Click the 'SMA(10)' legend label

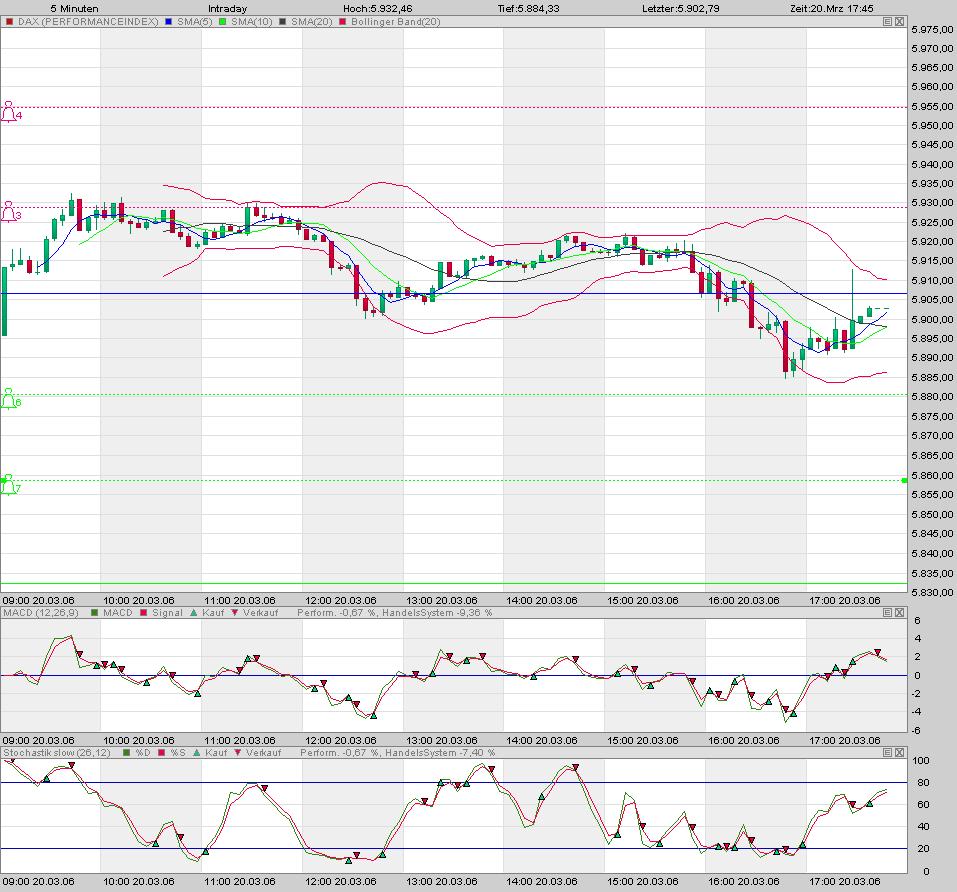tap(251, 22)
